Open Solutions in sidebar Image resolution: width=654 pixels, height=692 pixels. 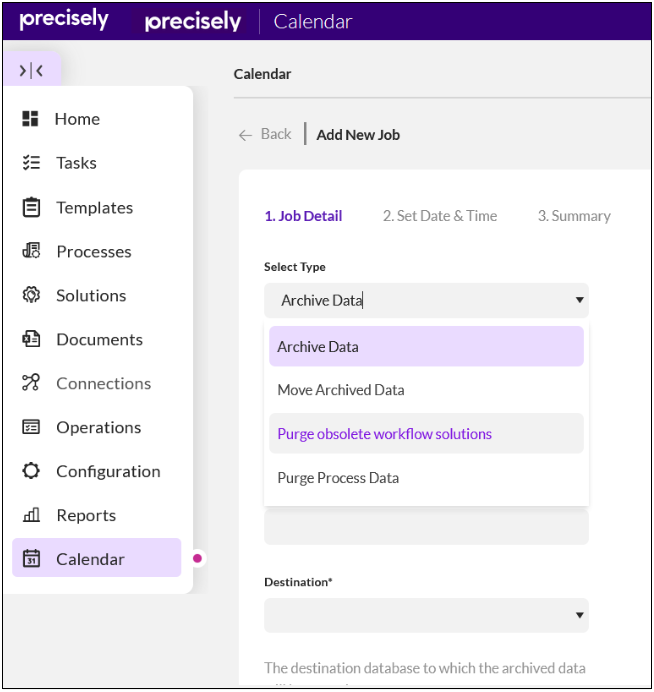tap(91, 296)
